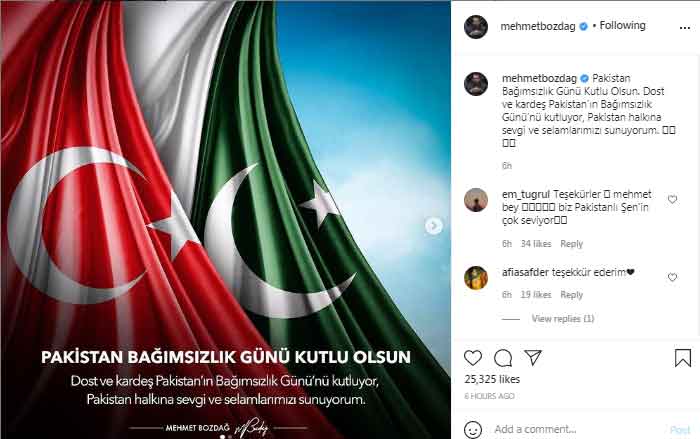Open mehmetbozdag username in header
The image size is (700, 439).
click(x=538, y=26)
